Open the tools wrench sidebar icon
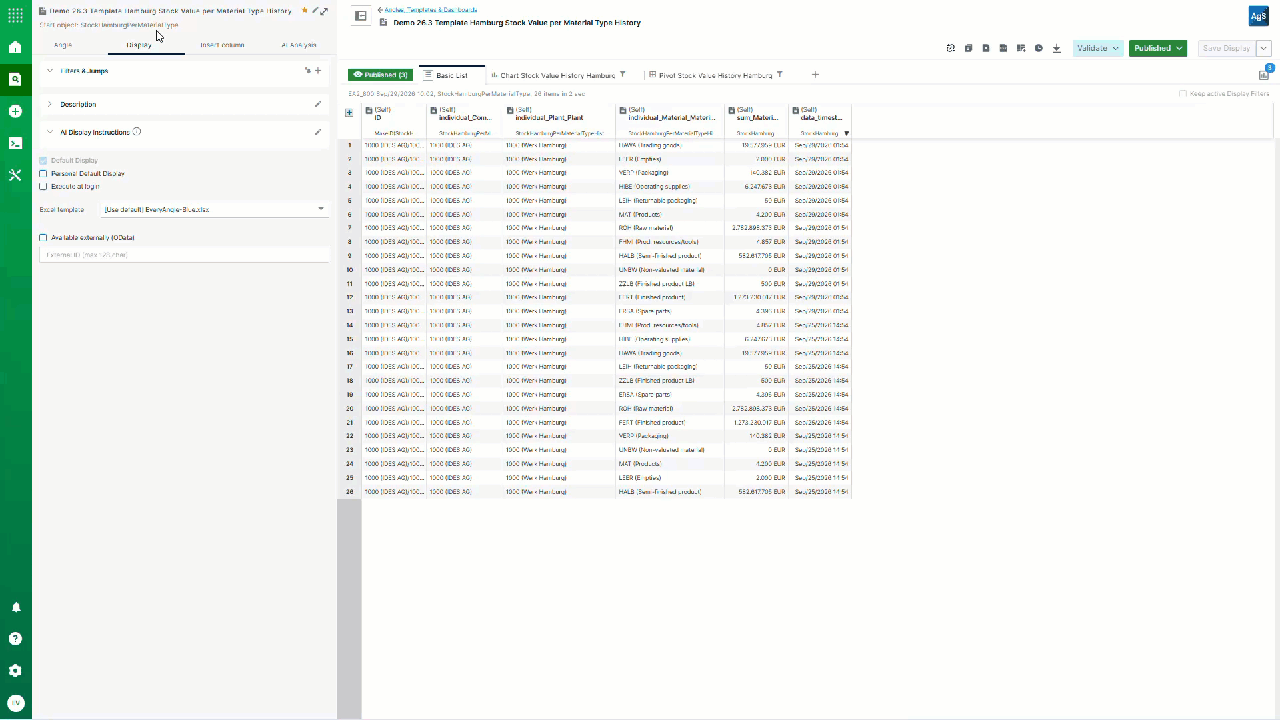Screen dimensions: 1280x720 click(x=15, y=175)
